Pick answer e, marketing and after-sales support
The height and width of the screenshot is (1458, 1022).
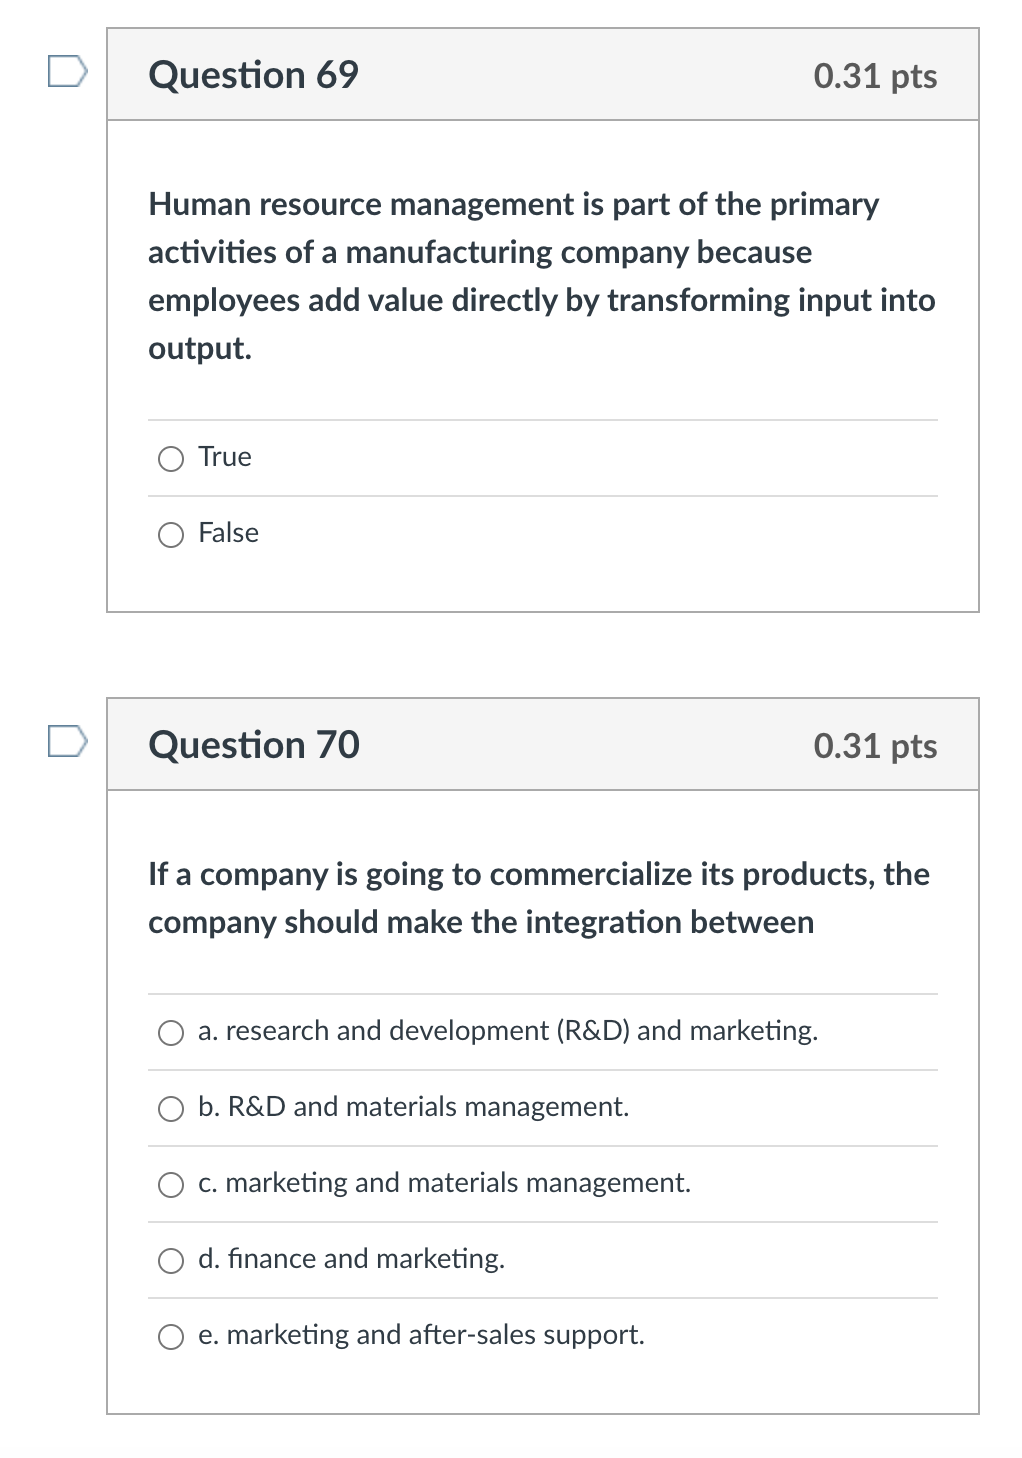(x=172, y=1336)
